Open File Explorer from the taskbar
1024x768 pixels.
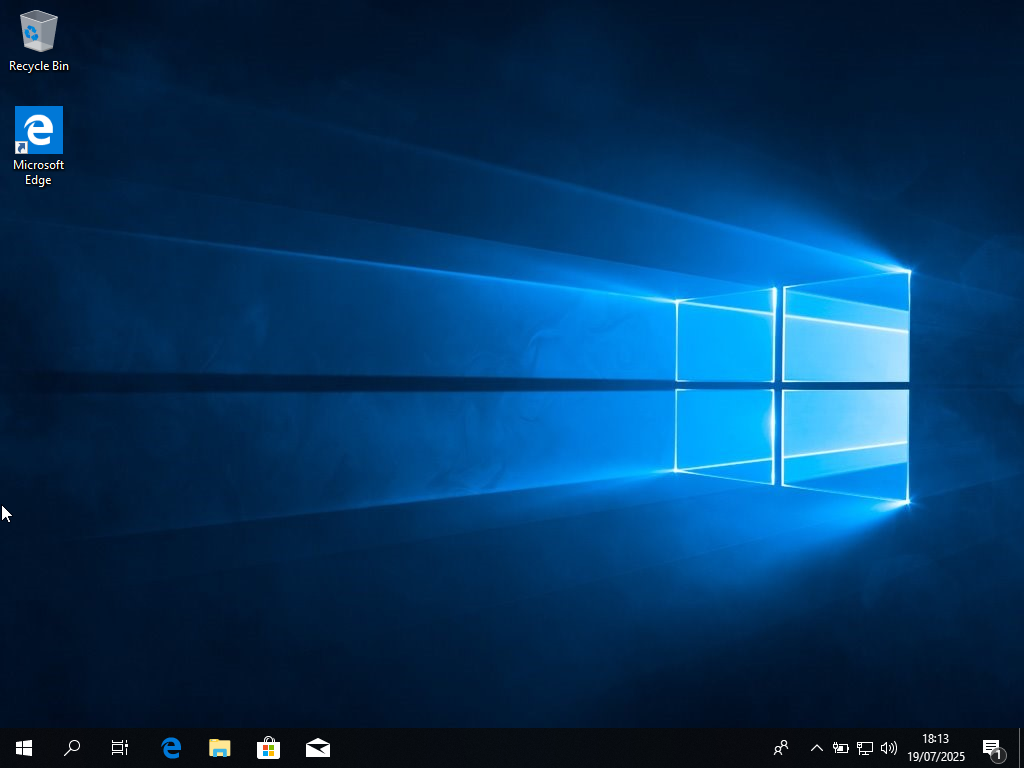point(219,747)
